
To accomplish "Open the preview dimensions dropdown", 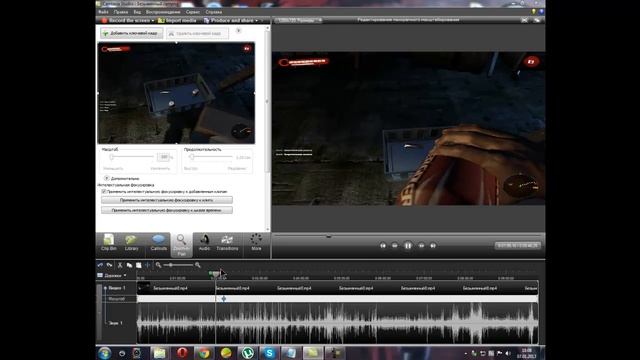I will click(x=298, y=20).
